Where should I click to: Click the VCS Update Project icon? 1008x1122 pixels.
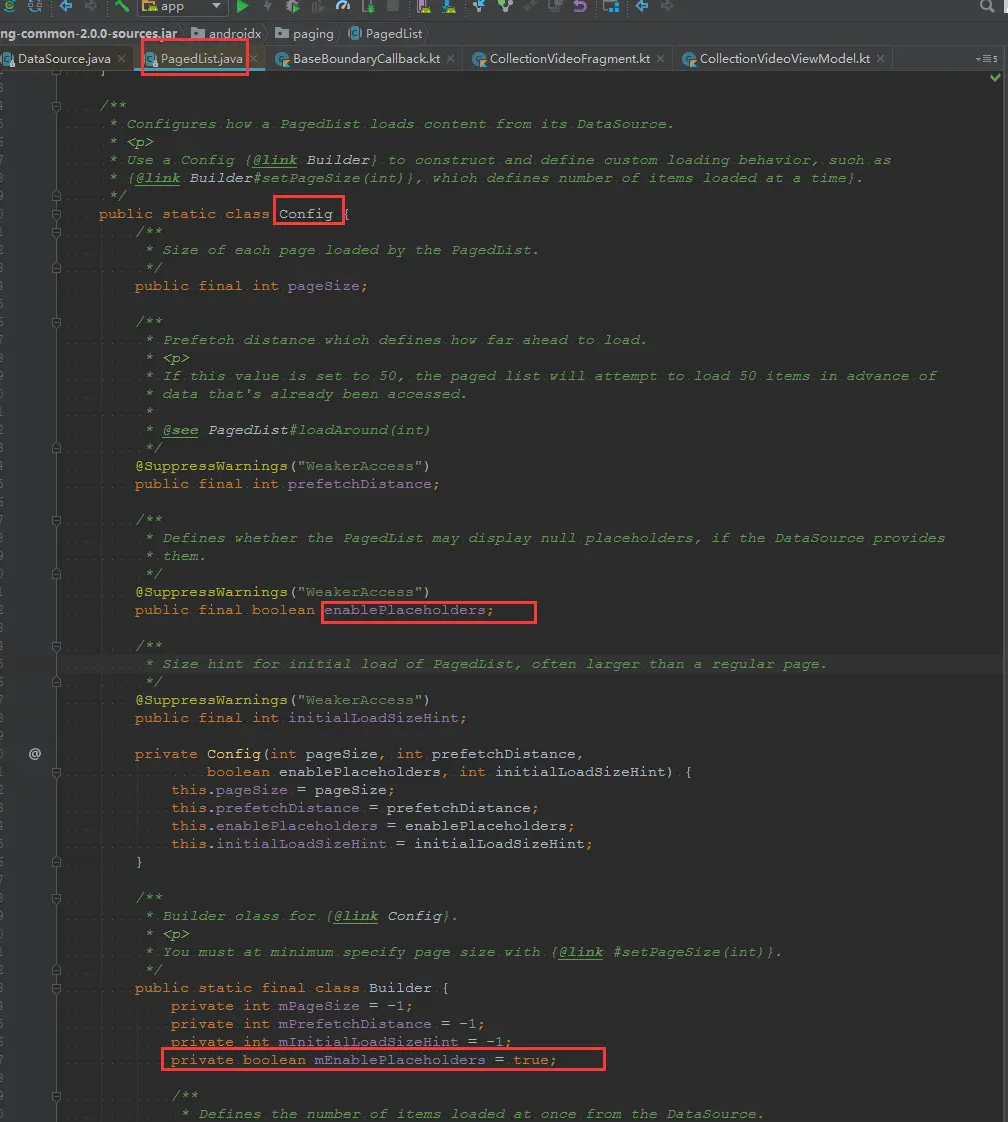pos(479,6)
